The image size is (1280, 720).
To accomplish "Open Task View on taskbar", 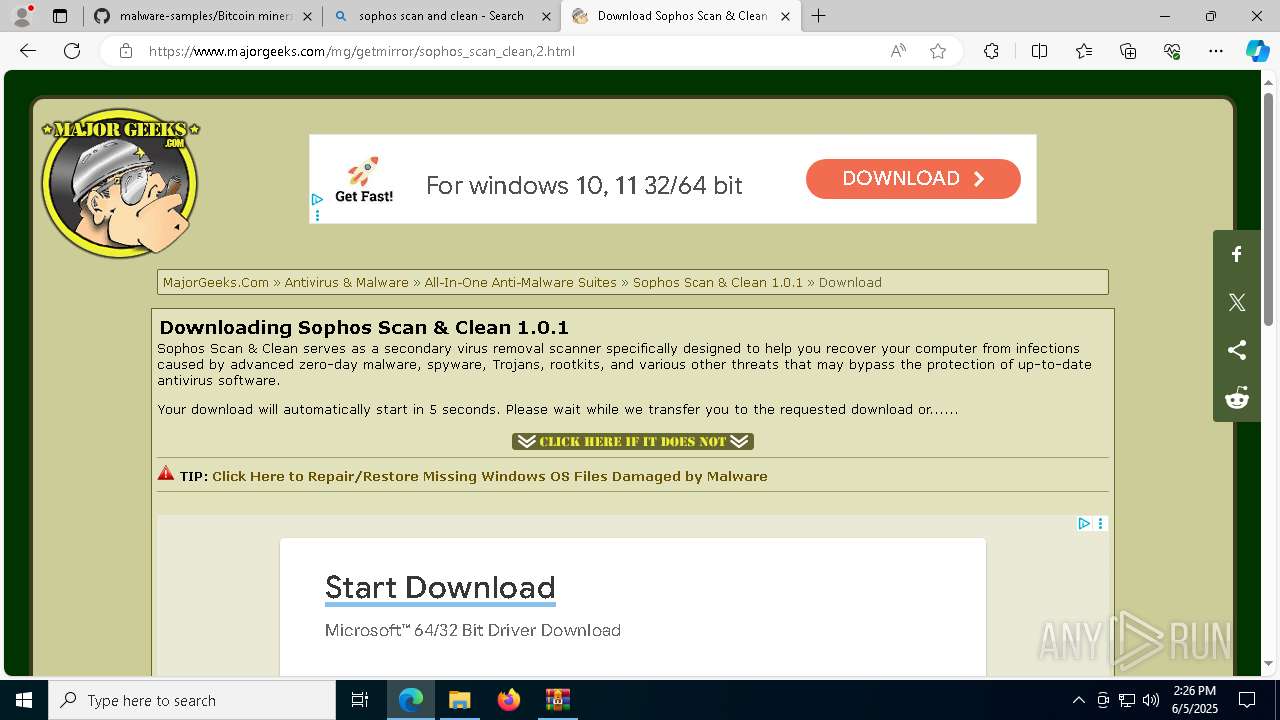I will (360, 700).
